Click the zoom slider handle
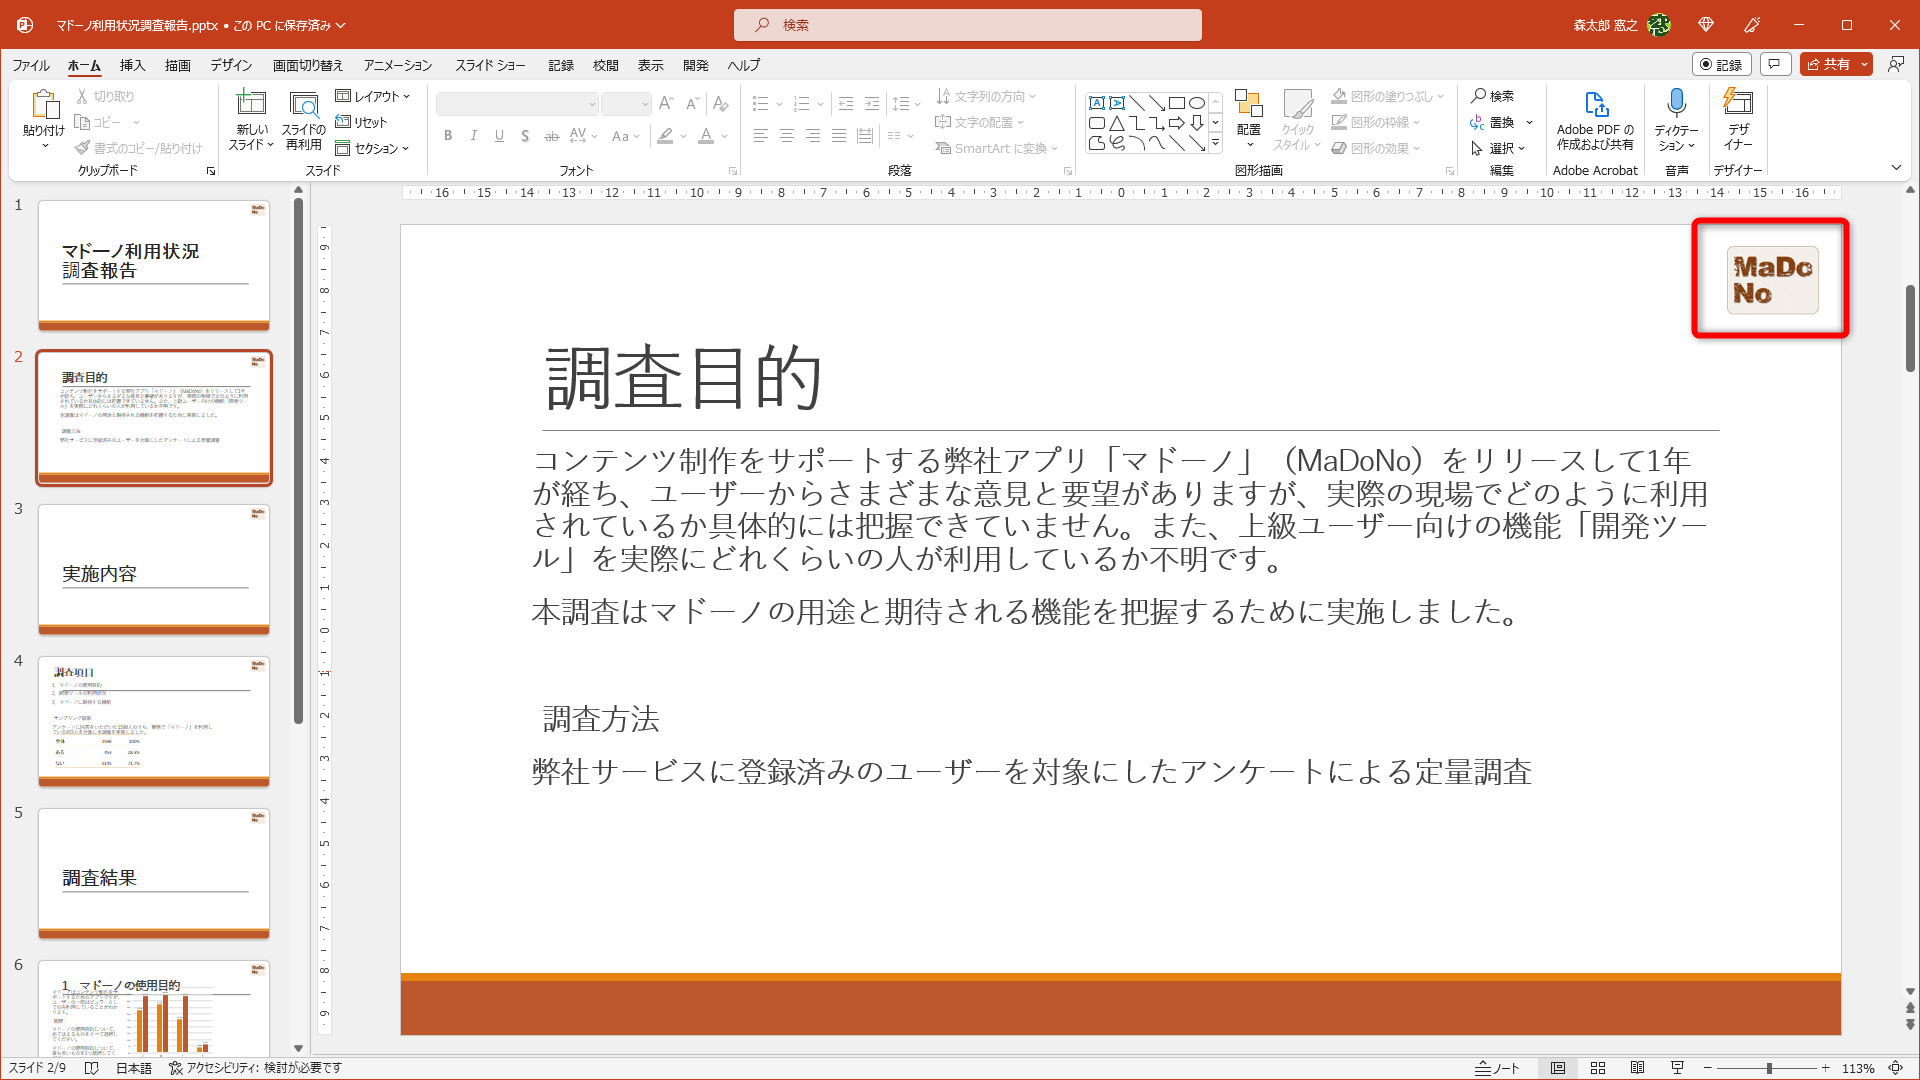The height and width of the screenshot is (1080, 1920). point(1769,1068)
